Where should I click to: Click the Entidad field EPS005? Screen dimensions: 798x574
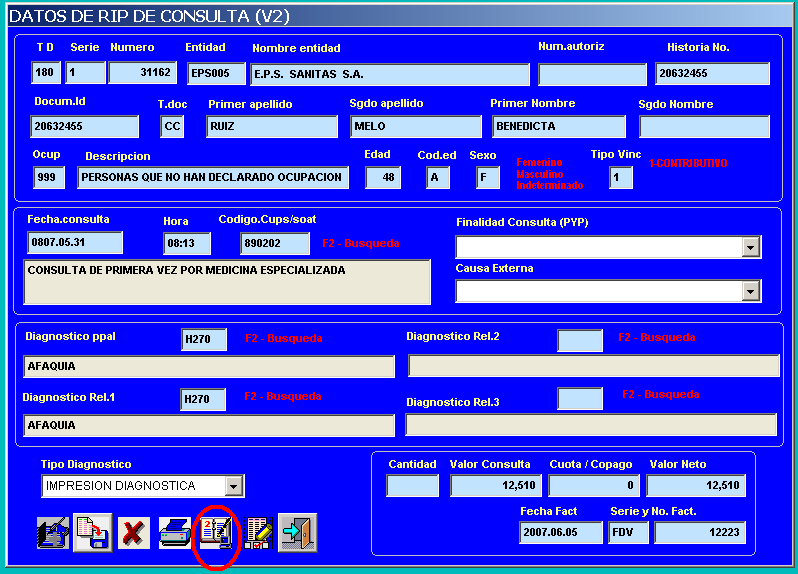216,73
